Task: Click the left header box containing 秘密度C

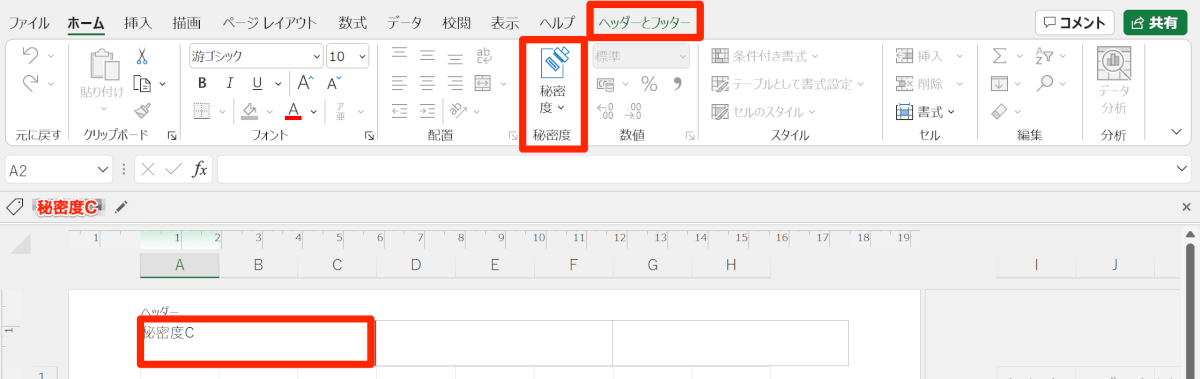Action: coord(257,343)
